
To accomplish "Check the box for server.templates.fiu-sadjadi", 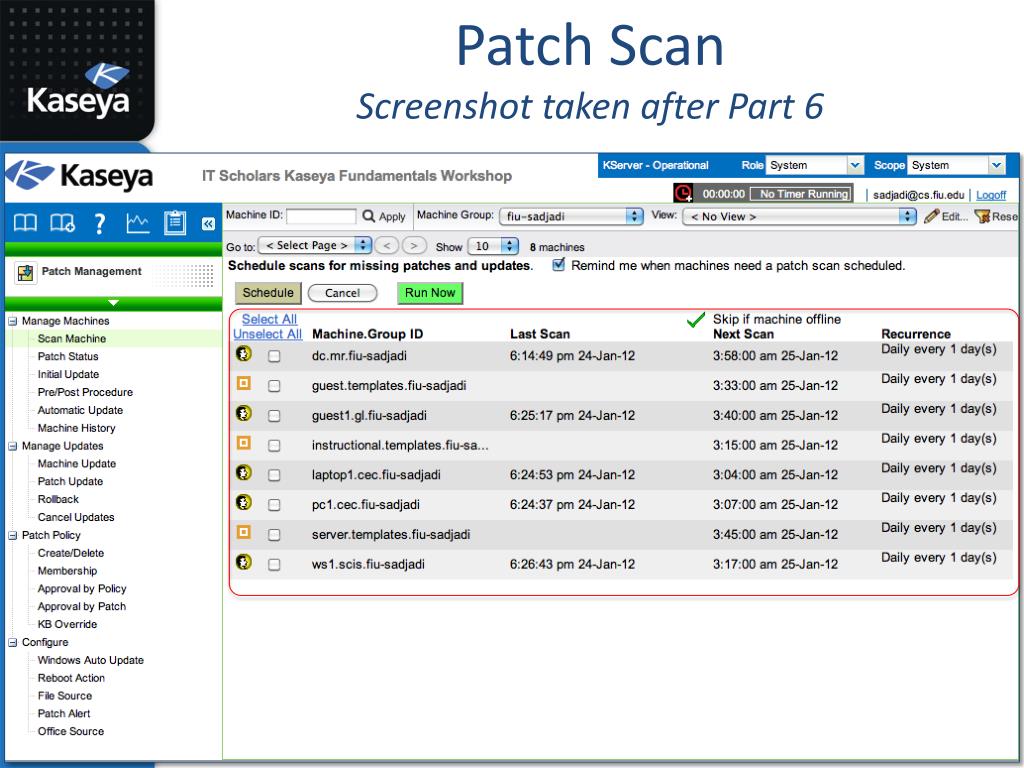I will coord(274,535).
